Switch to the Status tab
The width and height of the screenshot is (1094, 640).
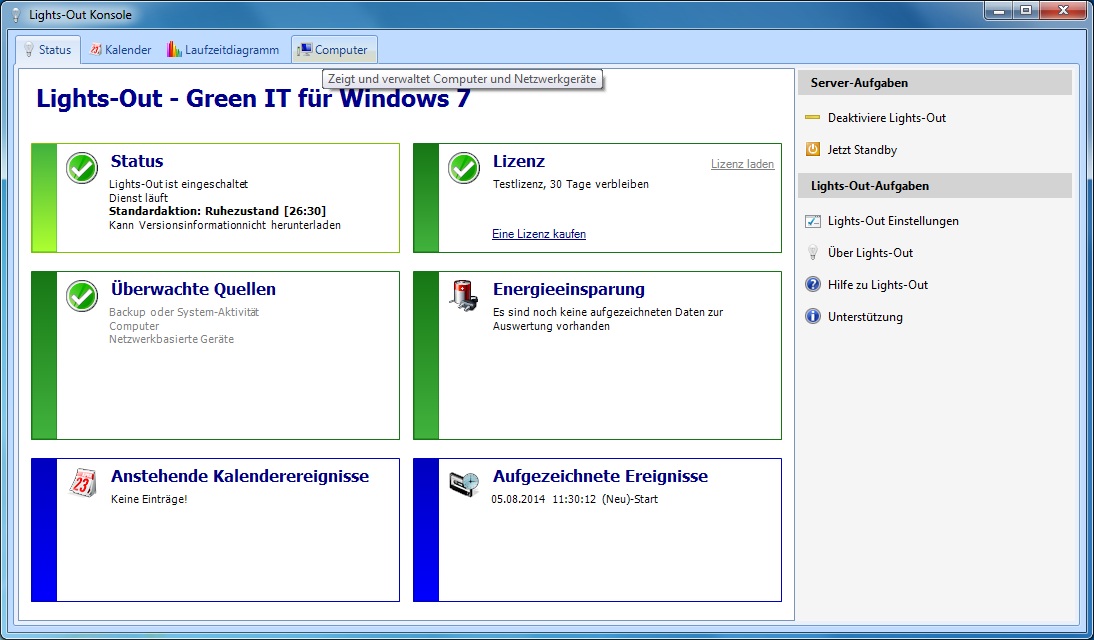pyautogui.click(x=48, y=50)
